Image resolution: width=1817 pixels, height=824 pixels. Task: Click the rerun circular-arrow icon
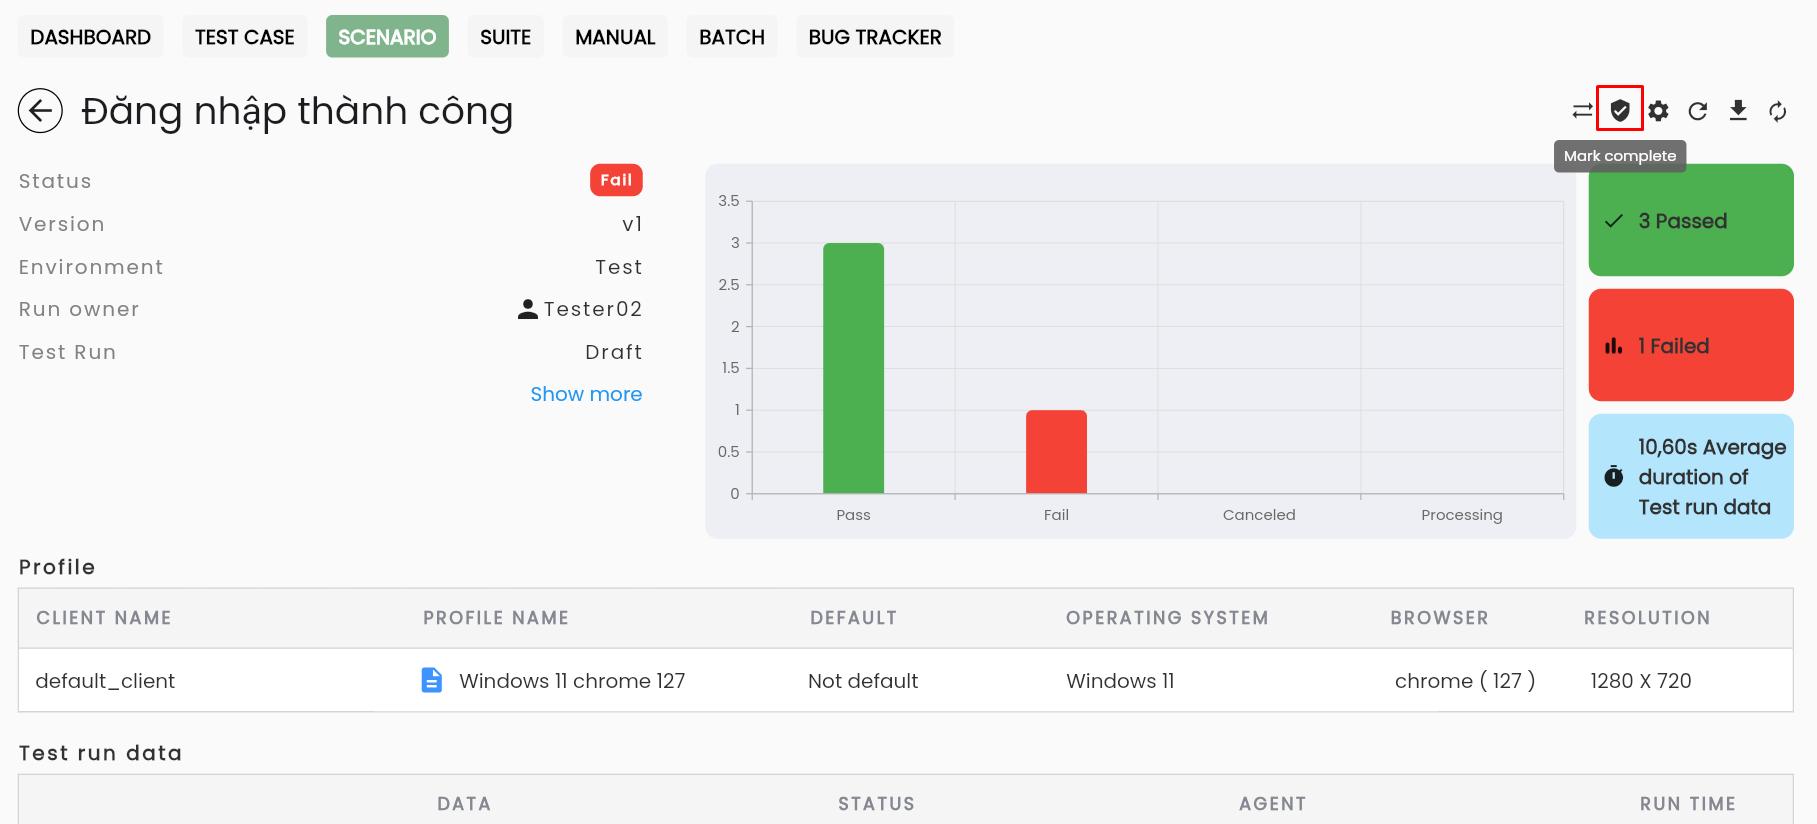pos(1698,111)
